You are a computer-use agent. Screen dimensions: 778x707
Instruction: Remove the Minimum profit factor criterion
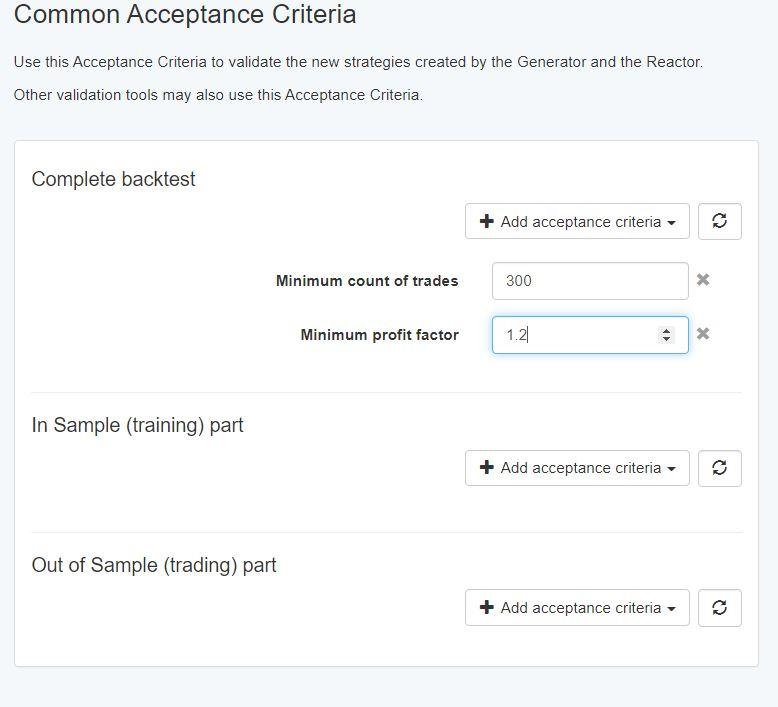coord(703,334)
